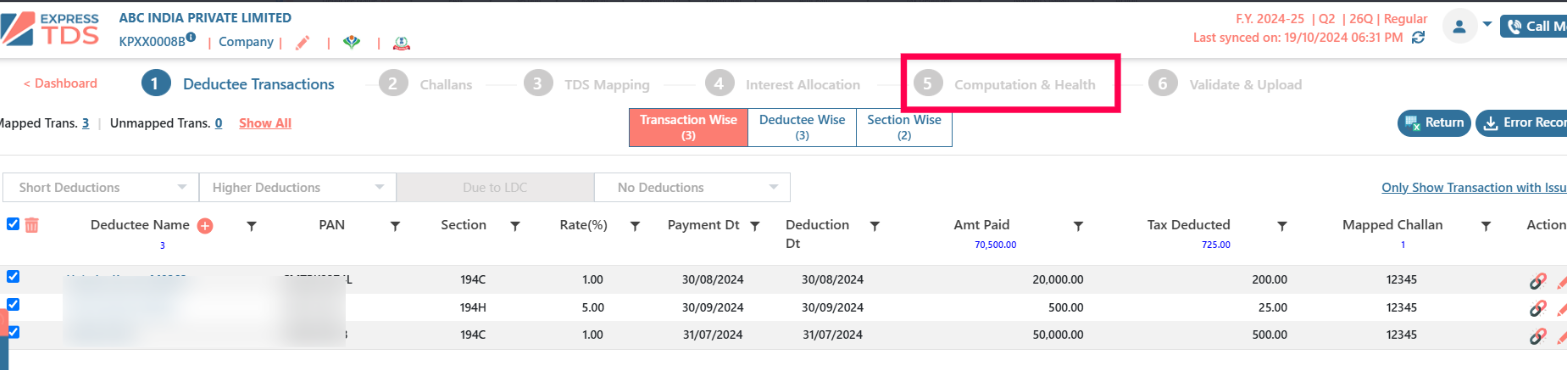Uncheck the checkbox for the 50,000.00 row
1567x370 pixels.
(13, 331)
